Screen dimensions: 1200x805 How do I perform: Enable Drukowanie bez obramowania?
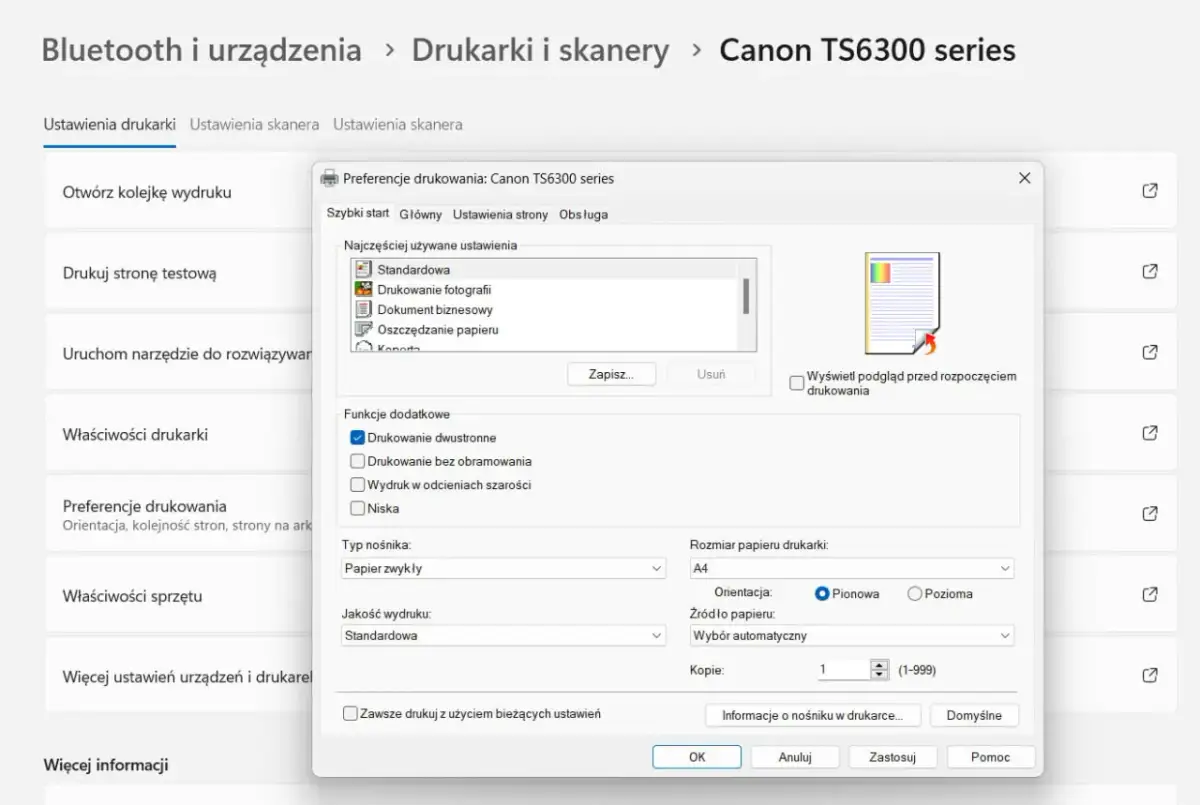pyautogui.click(x=357, y=461)
